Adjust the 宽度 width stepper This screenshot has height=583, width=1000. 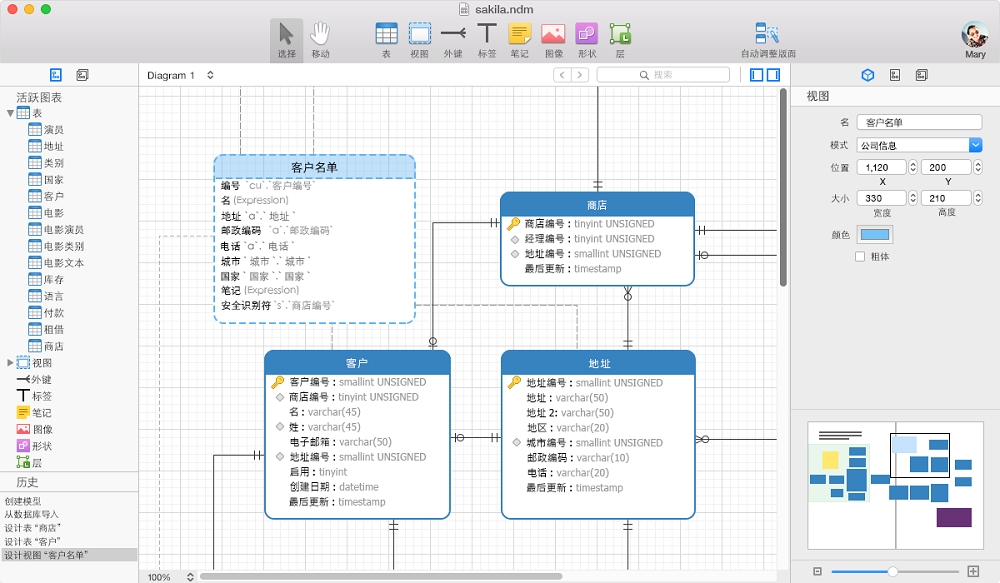913,198
